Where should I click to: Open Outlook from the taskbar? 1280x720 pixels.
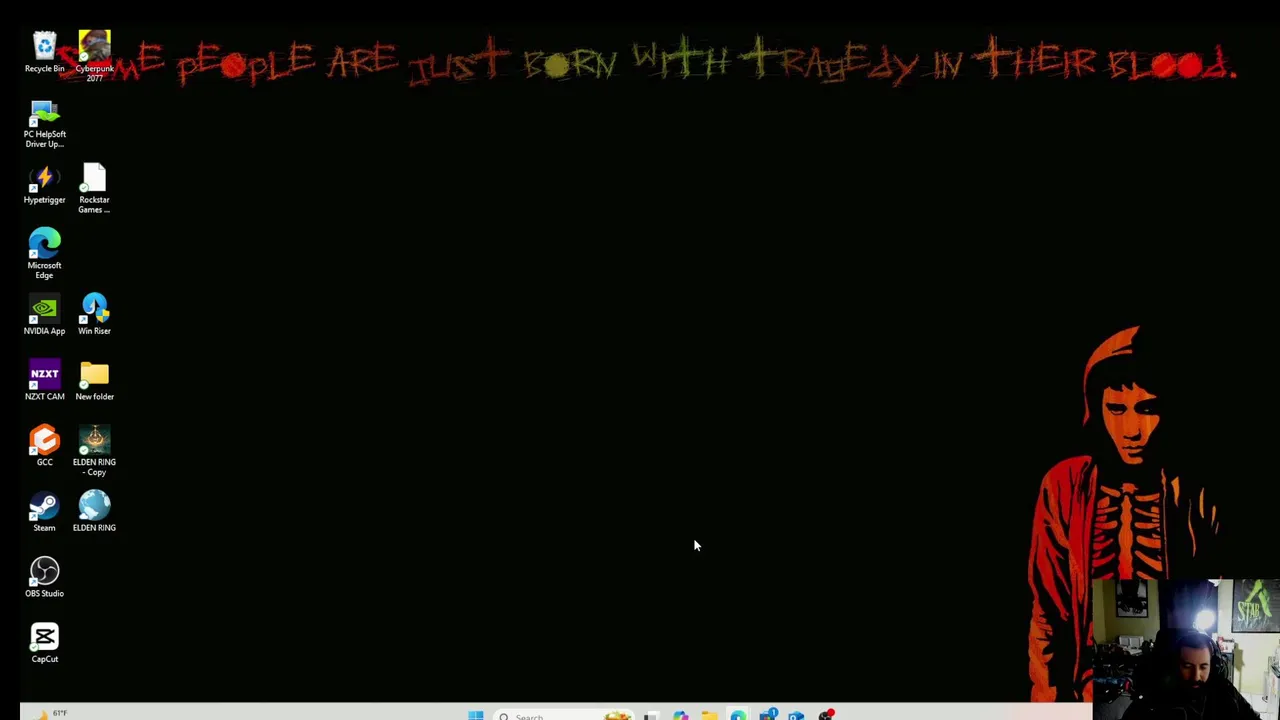796,715
